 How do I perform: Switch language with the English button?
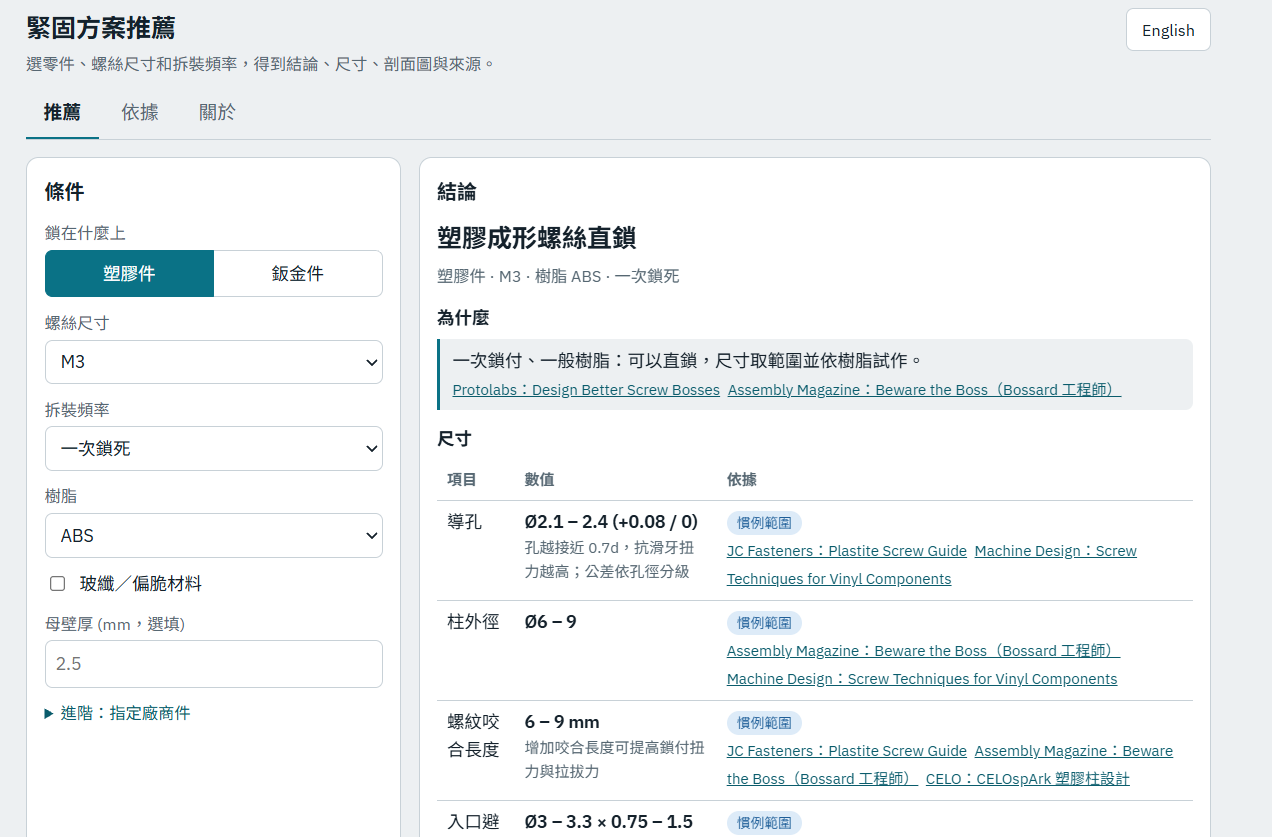(1168, 30)
